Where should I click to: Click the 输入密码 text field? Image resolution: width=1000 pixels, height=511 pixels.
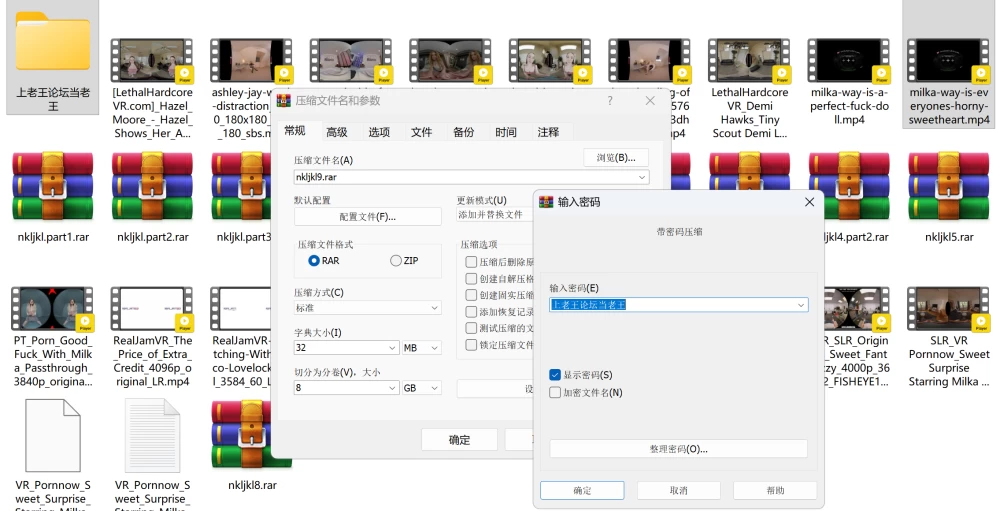pos(679,305)
